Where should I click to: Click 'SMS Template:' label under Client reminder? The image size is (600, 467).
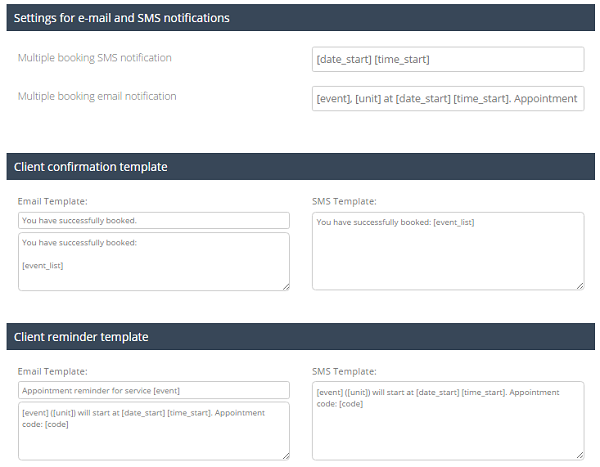point(345,371)
